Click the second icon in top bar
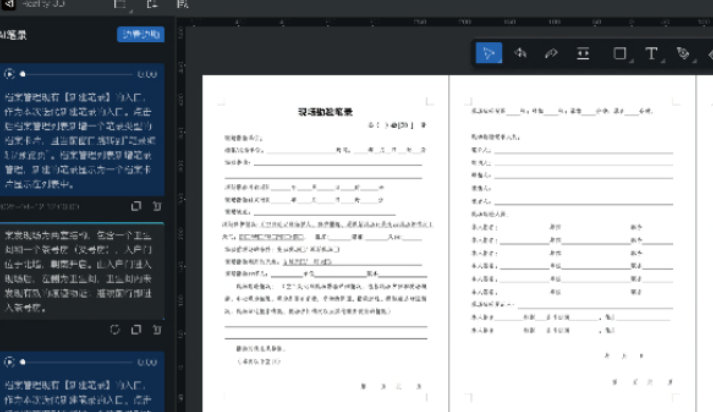Viewport: 713px width, 412px height. click(x=151, y=4)
